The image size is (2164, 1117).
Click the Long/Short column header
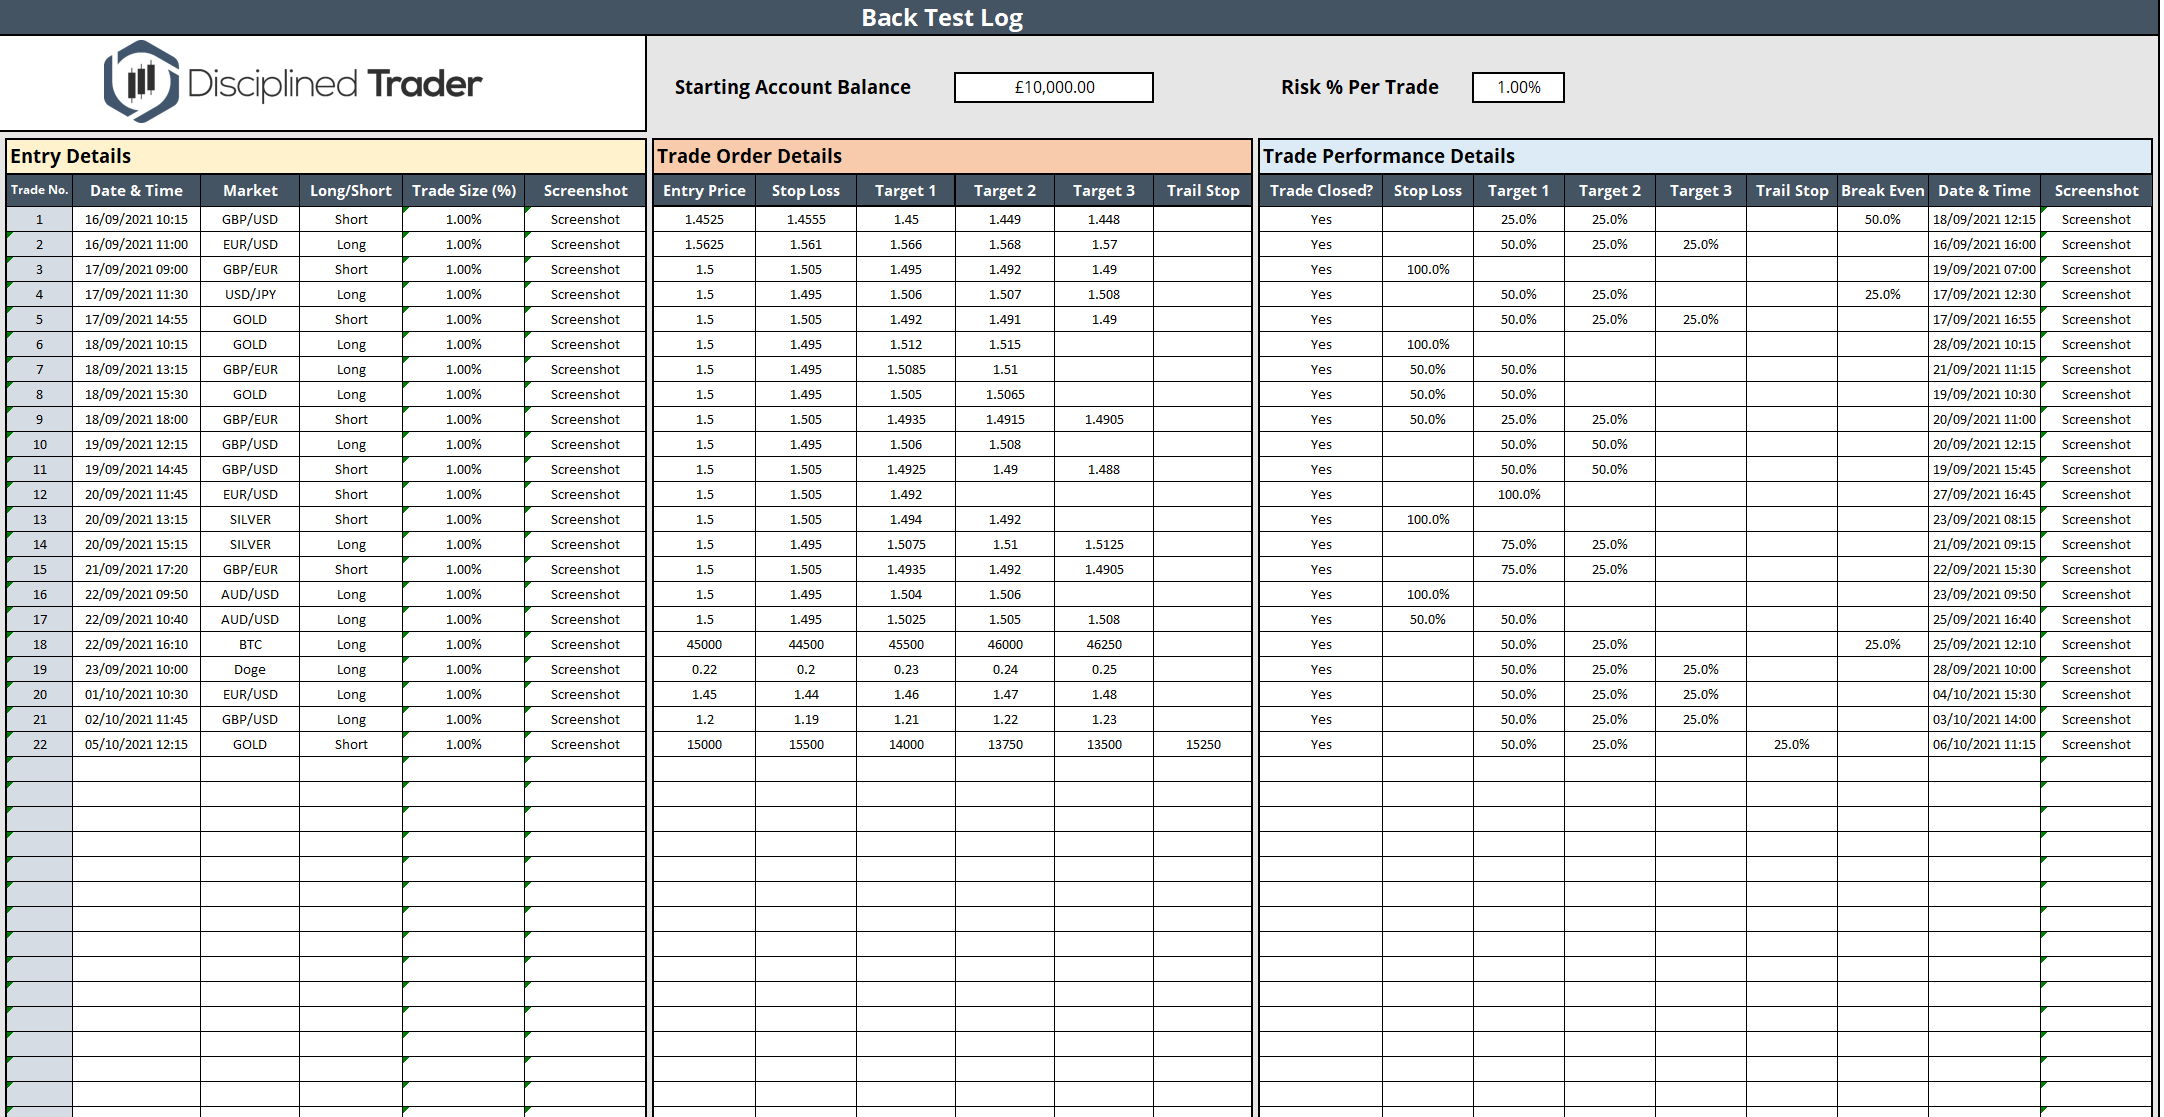point(351,190)
